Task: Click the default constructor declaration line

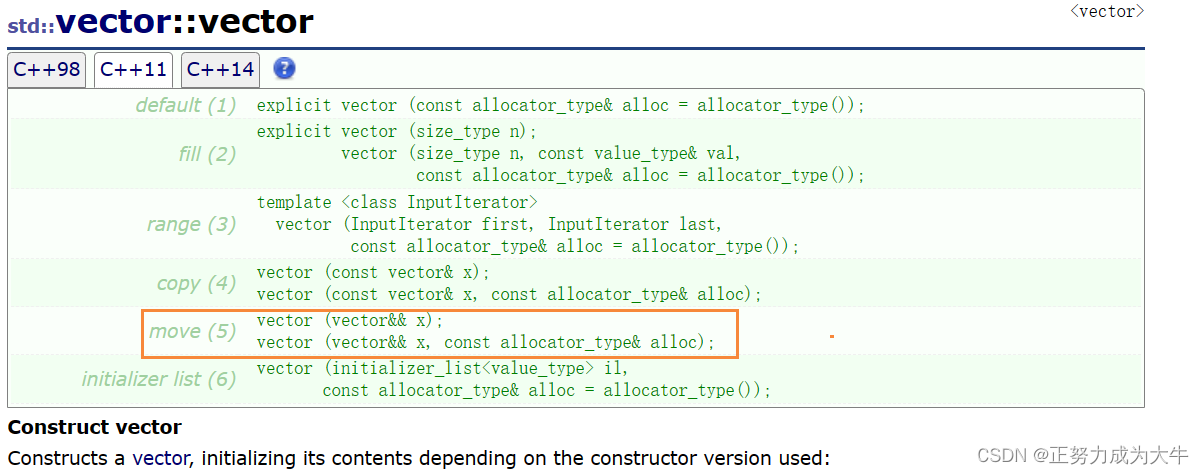Action: [561, 105]
